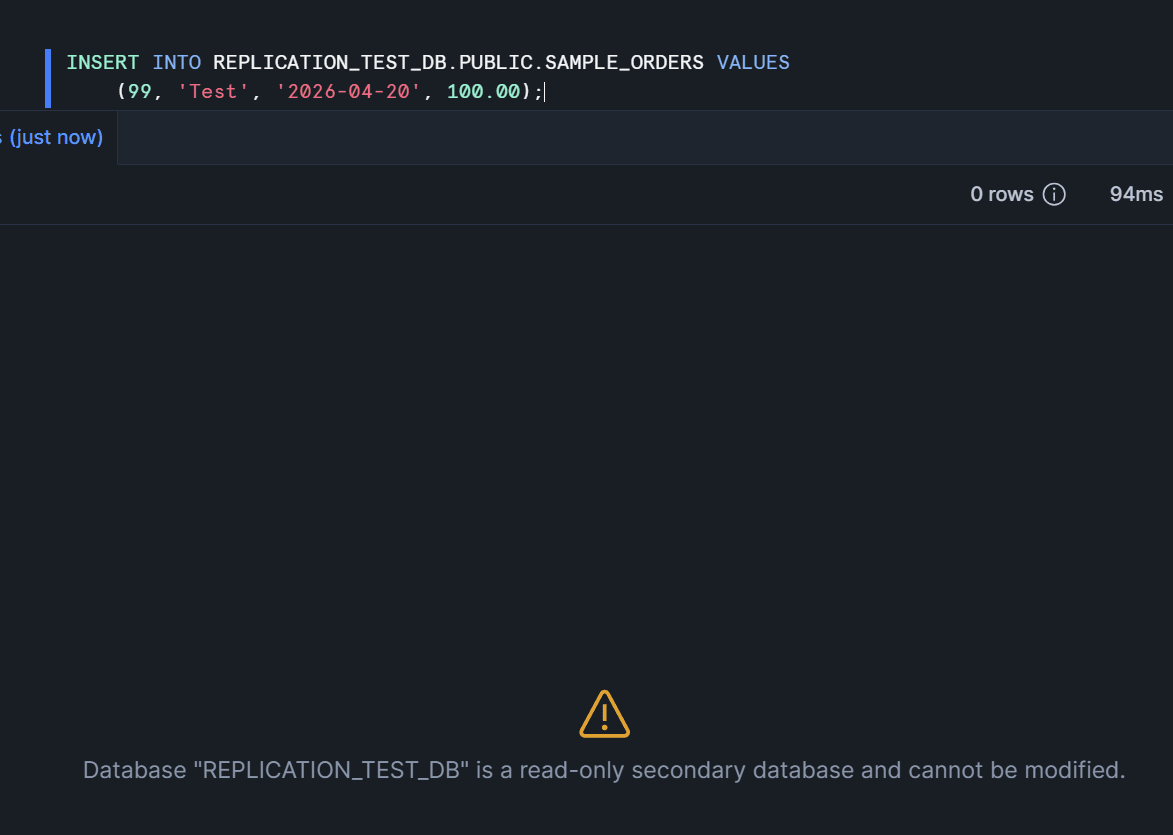Place cursor after the closing semicolon
The image size is (1173, 835).
pyautogui.click(x=544, y=91)
